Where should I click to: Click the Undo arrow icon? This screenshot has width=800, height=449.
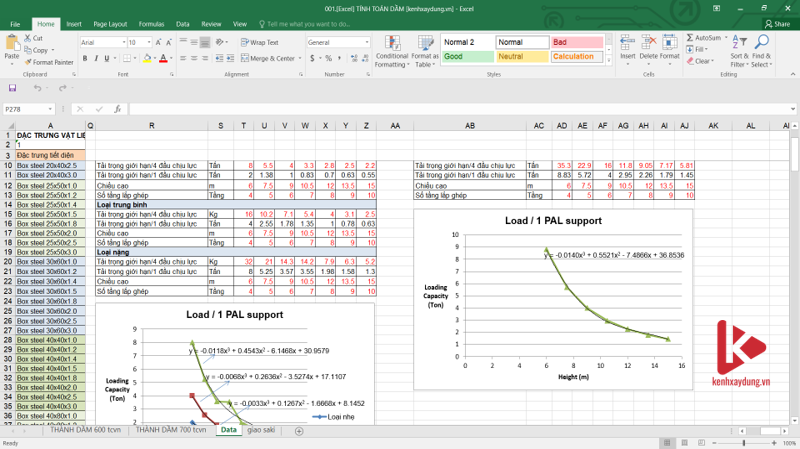click(x=37, y=88)
